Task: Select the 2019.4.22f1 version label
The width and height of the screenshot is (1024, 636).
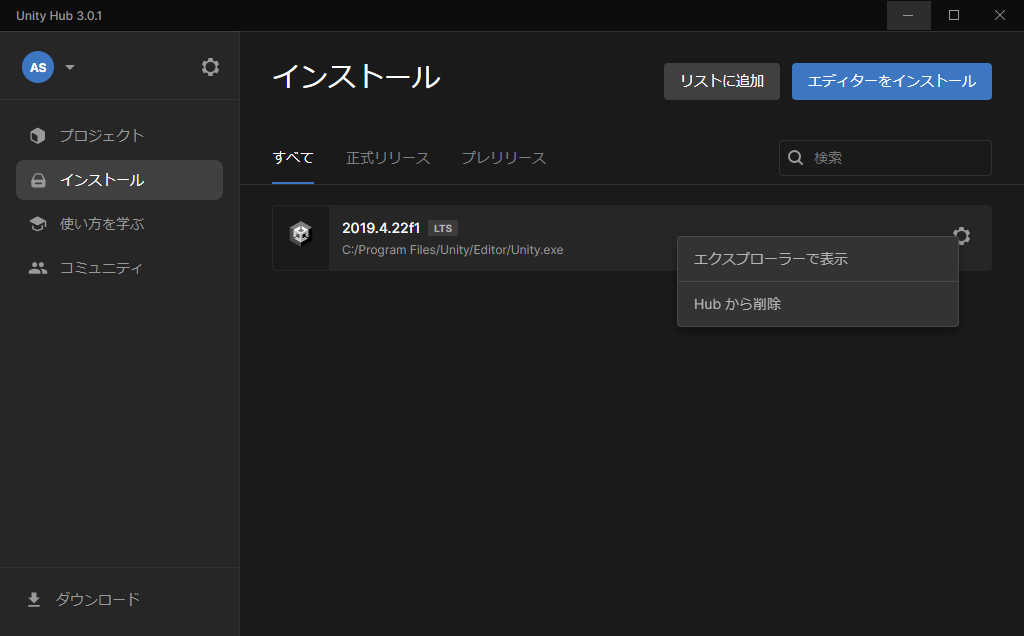Action: [x=381, y=228]
